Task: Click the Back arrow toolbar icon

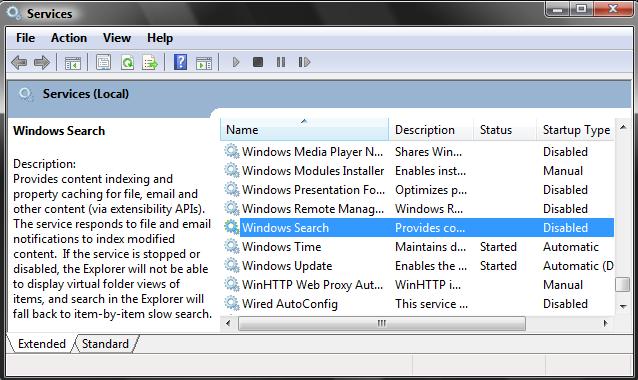Action: tap(19, 62)
